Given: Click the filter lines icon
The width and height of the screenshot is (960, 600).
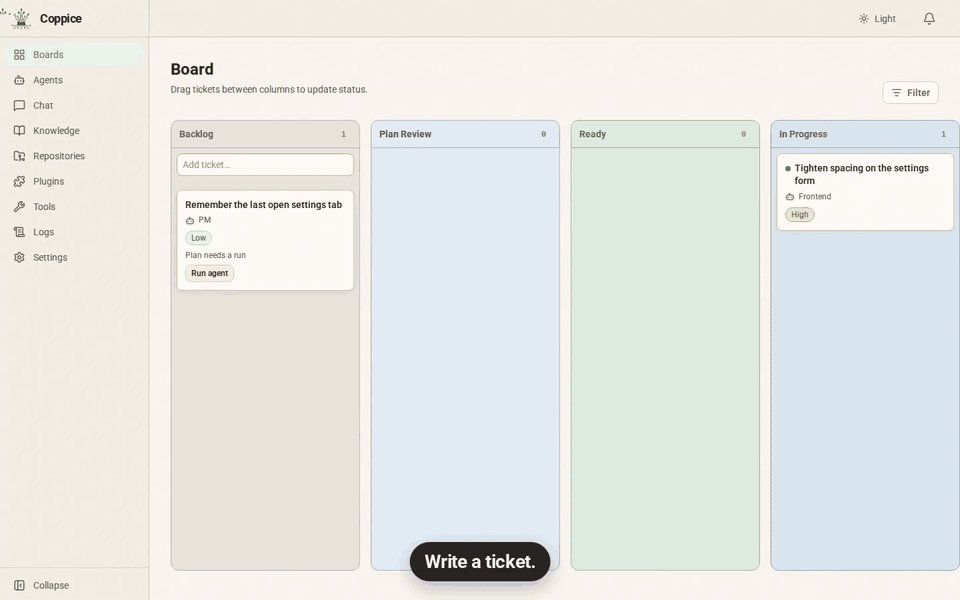Looking at the screenshot, I should pyautogui.click(x=896, y=92).
